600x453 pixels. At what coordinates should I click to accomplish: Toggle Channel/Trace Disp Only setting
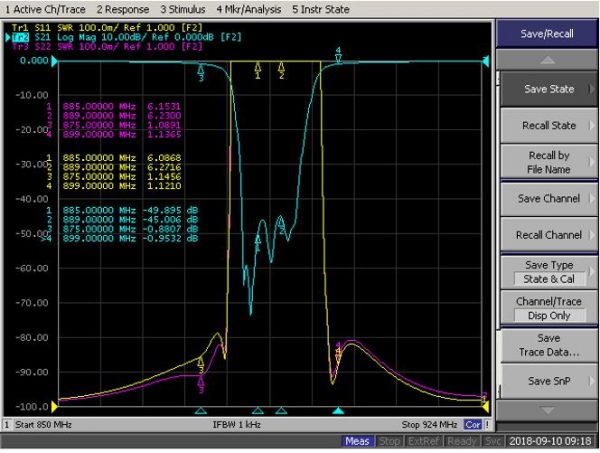click(549, 308)
